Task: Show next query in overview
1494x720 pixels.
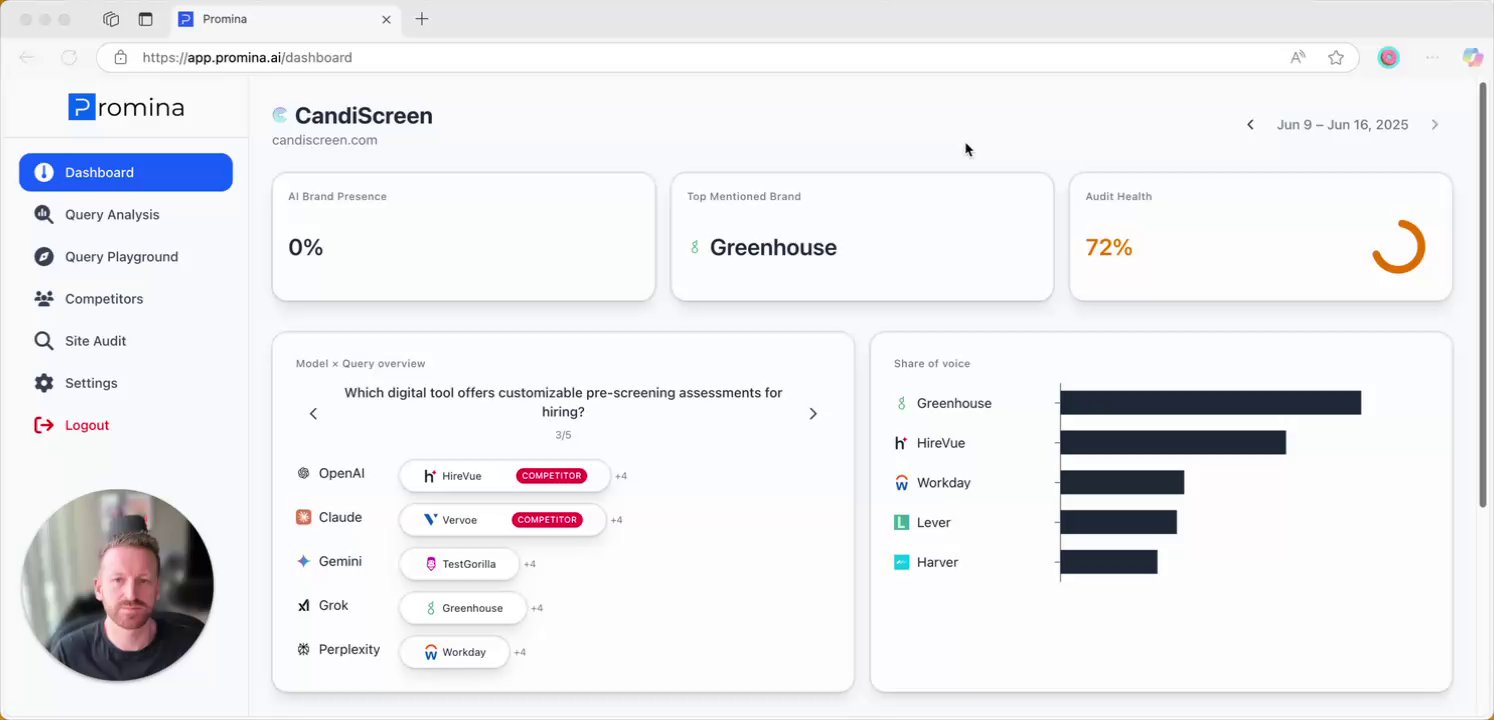Action: click(x=813, y=414)
